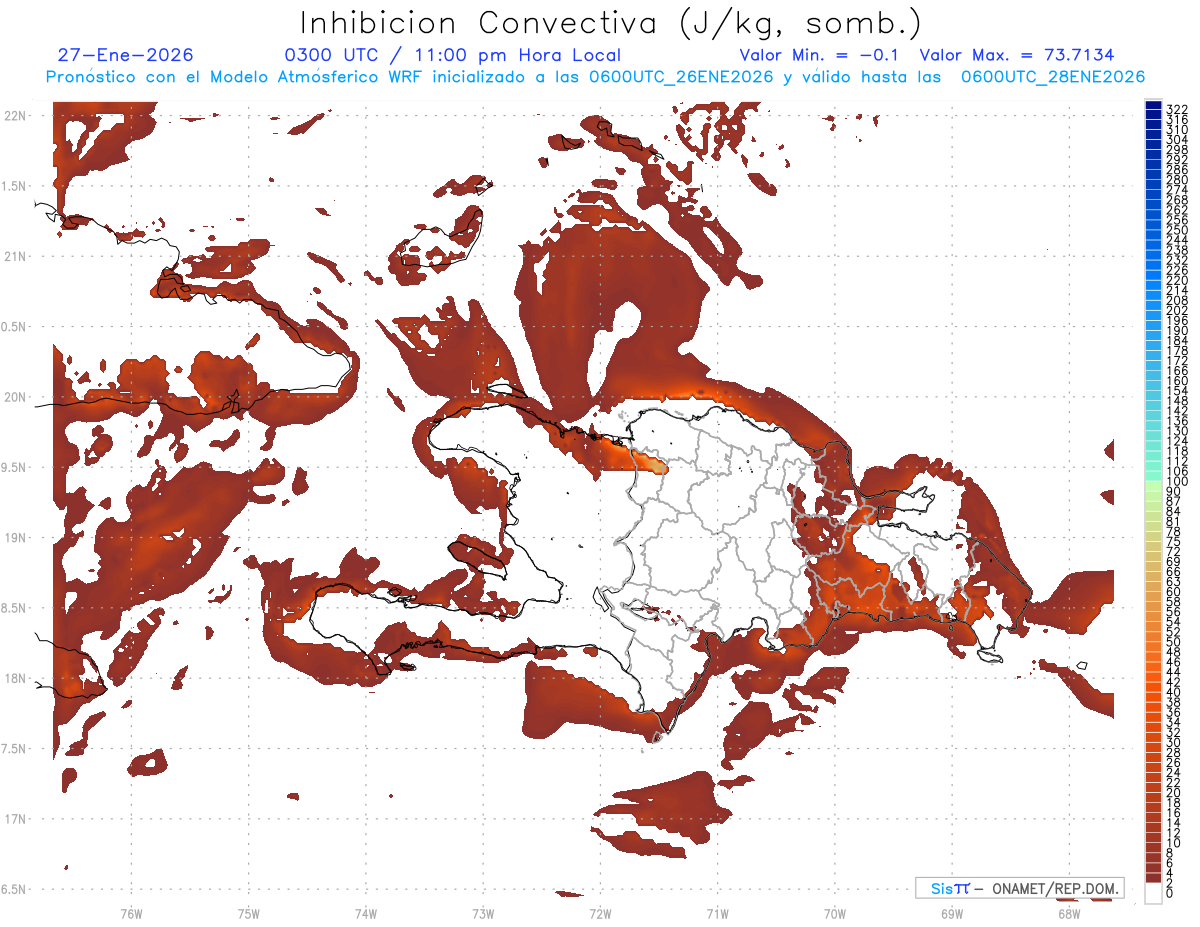
Task: Click the 72W longitude label
Action: pyautogui.click(x=600, y=912)
